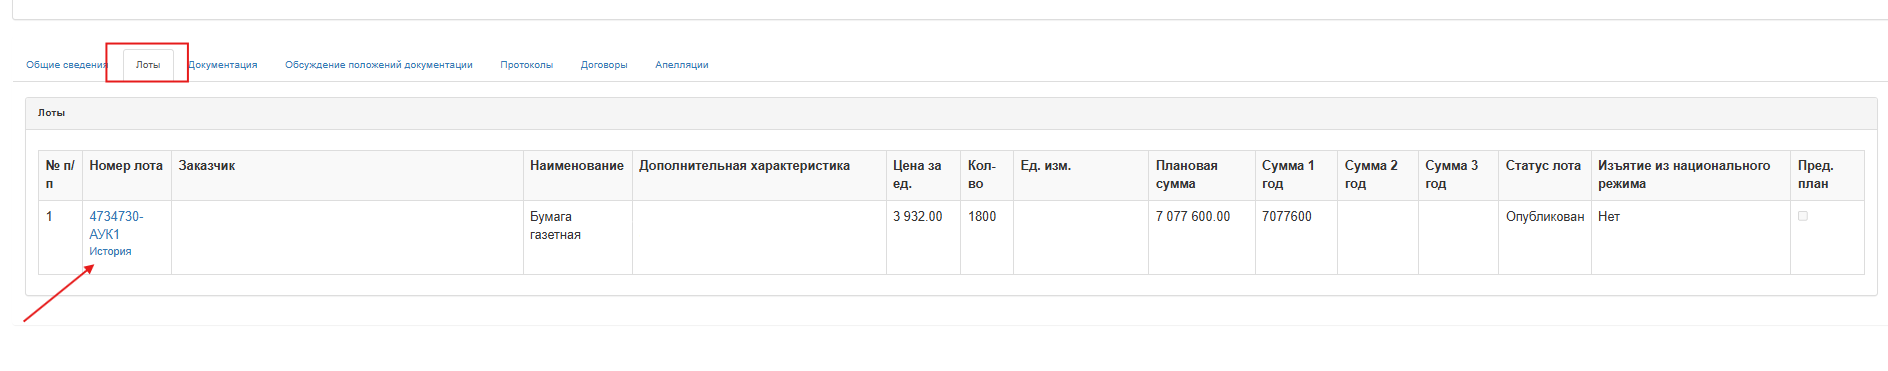Switch to the Документация tab
The height and width of the screenshot is (371, 1888).
(x=223, y=65)
